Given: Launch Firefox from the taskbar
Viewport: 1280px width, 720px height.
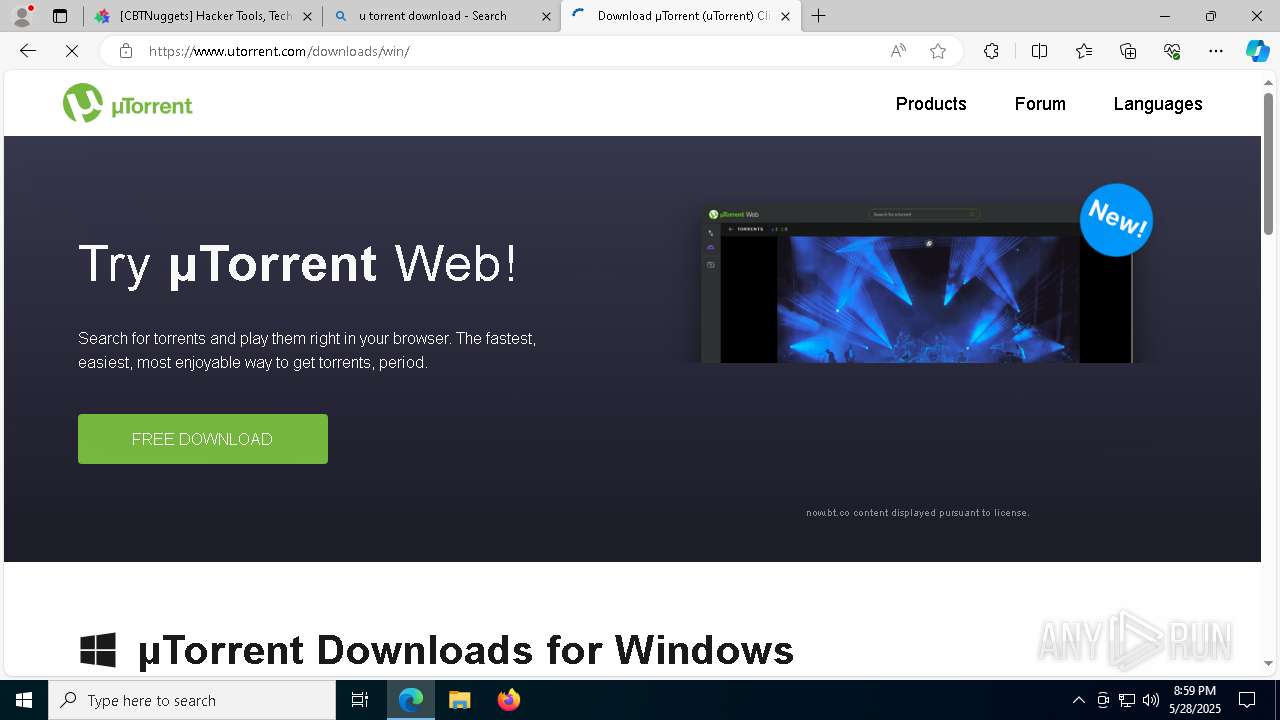Looking at the screenshot, I should [508, 700].
